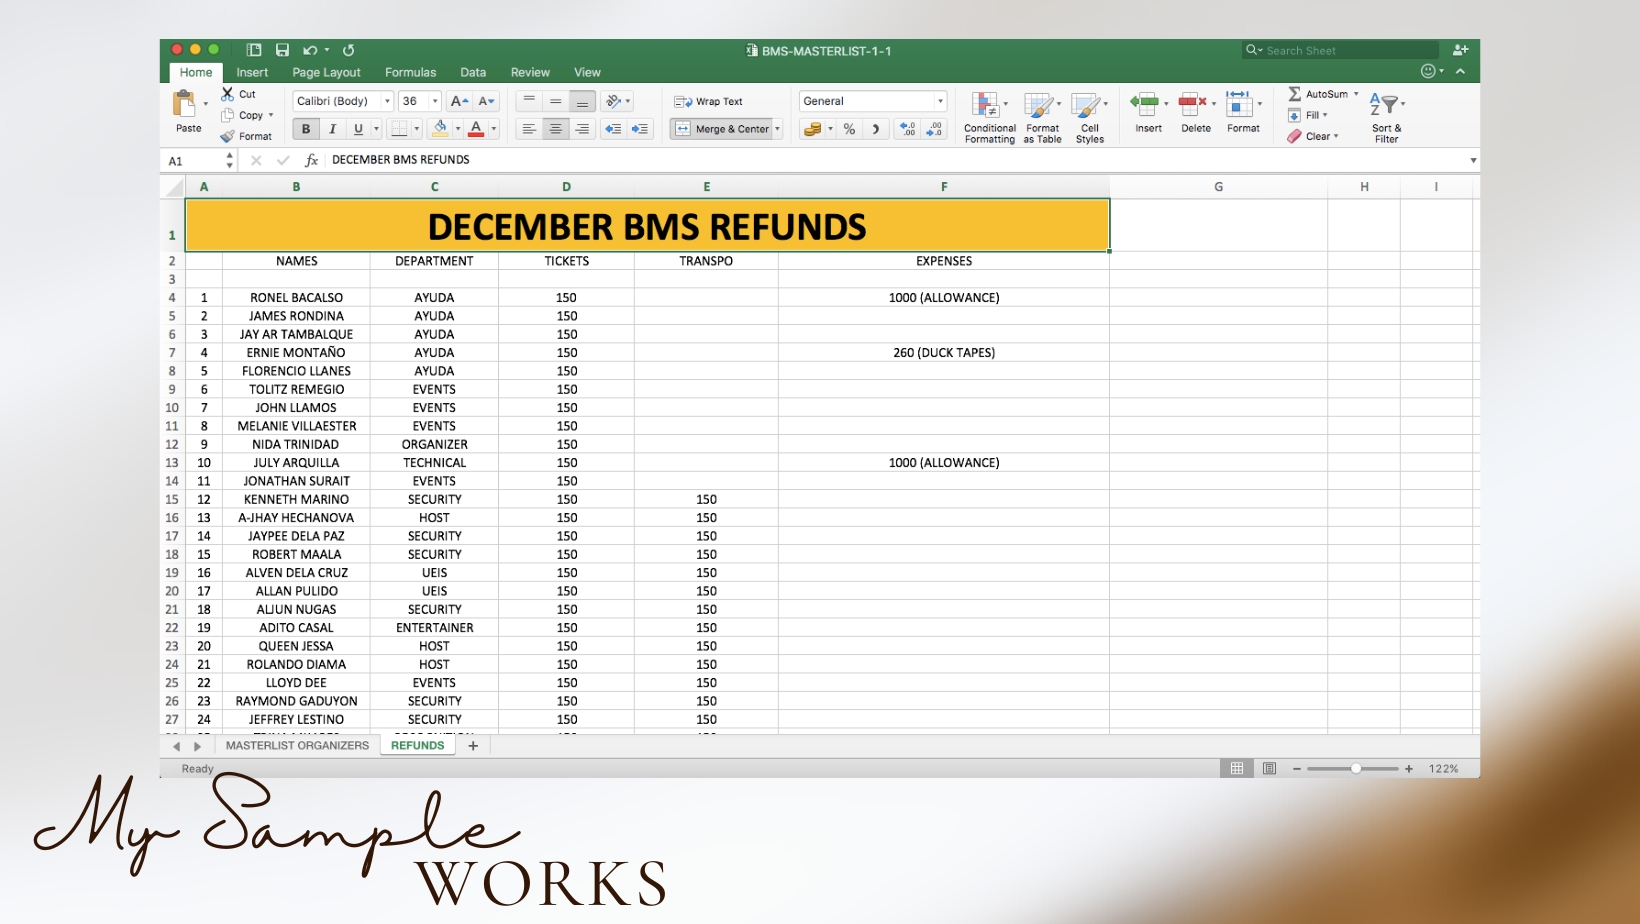This screenshot has width=1640, height=924.
Task: Expand the formula bar
Action: (1472, 160)
